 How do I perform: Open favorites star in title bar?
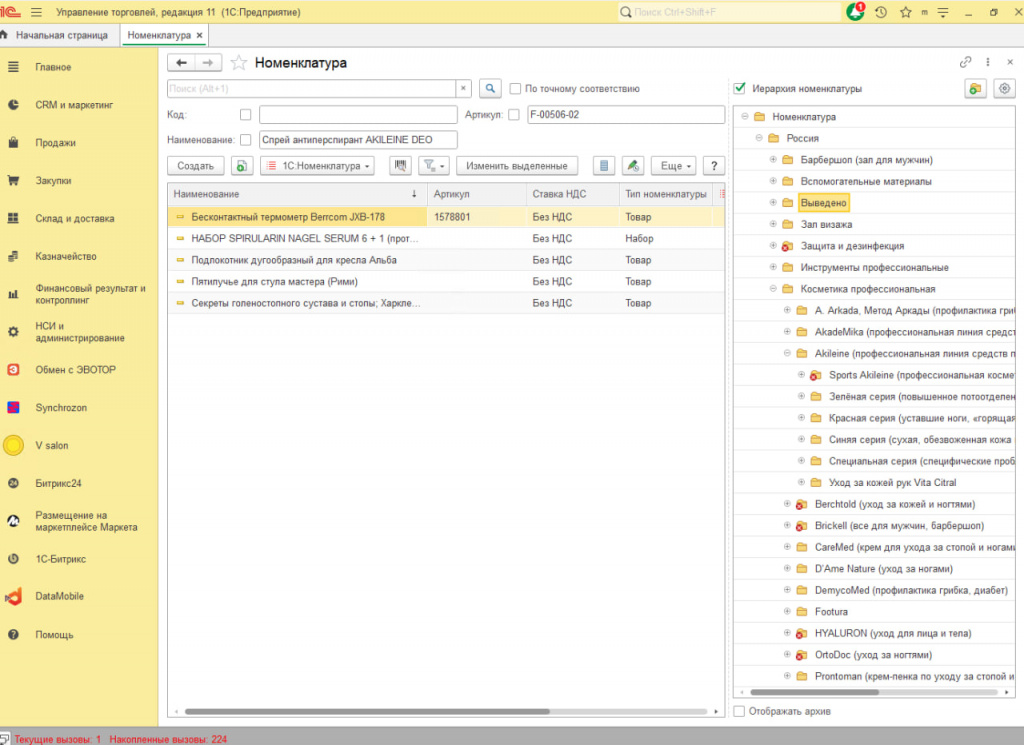(x=905, y=12)
